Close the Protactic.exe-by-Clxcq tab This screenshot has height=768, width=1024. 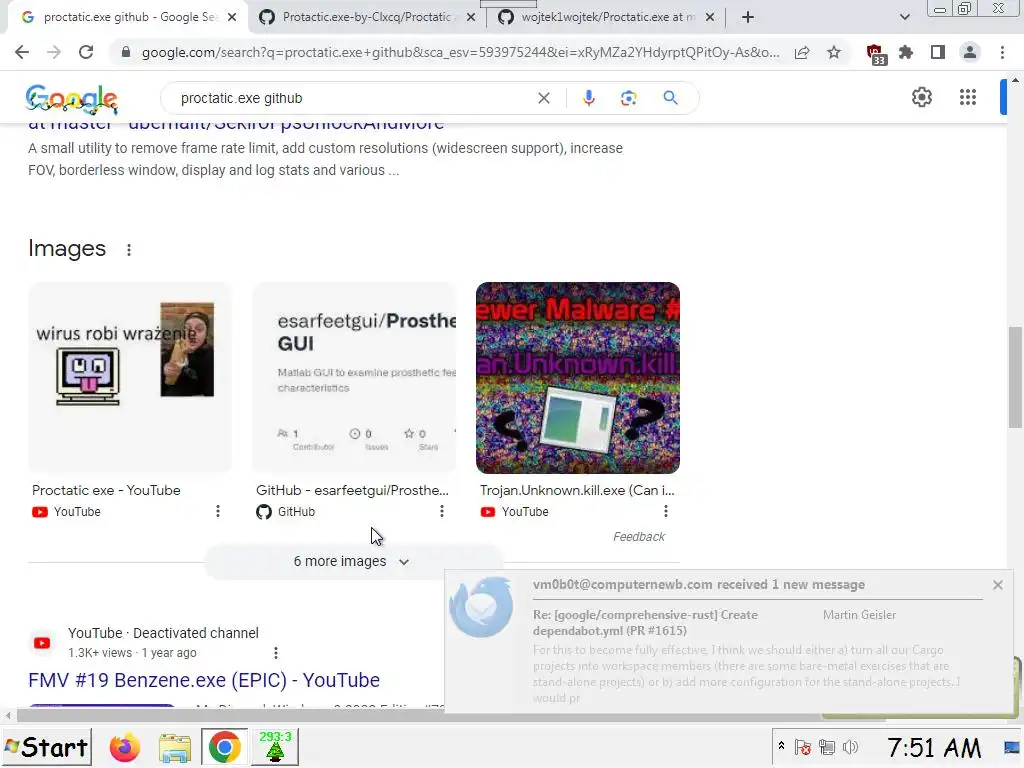[x=471, y=17]
